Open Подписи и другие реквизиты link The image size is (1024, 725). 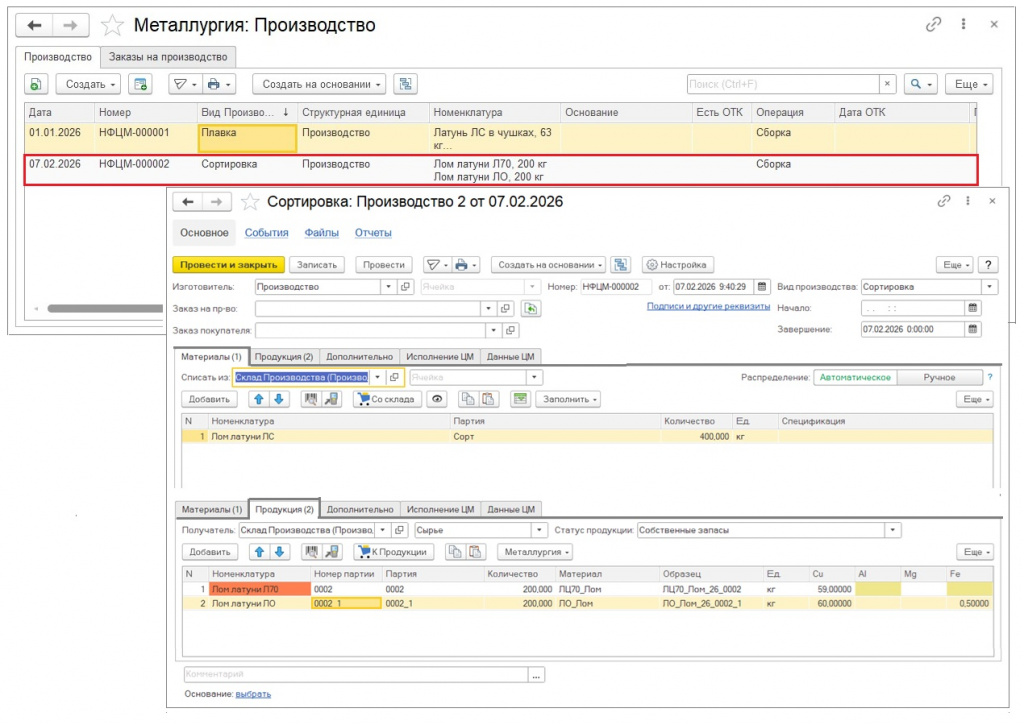708,306
